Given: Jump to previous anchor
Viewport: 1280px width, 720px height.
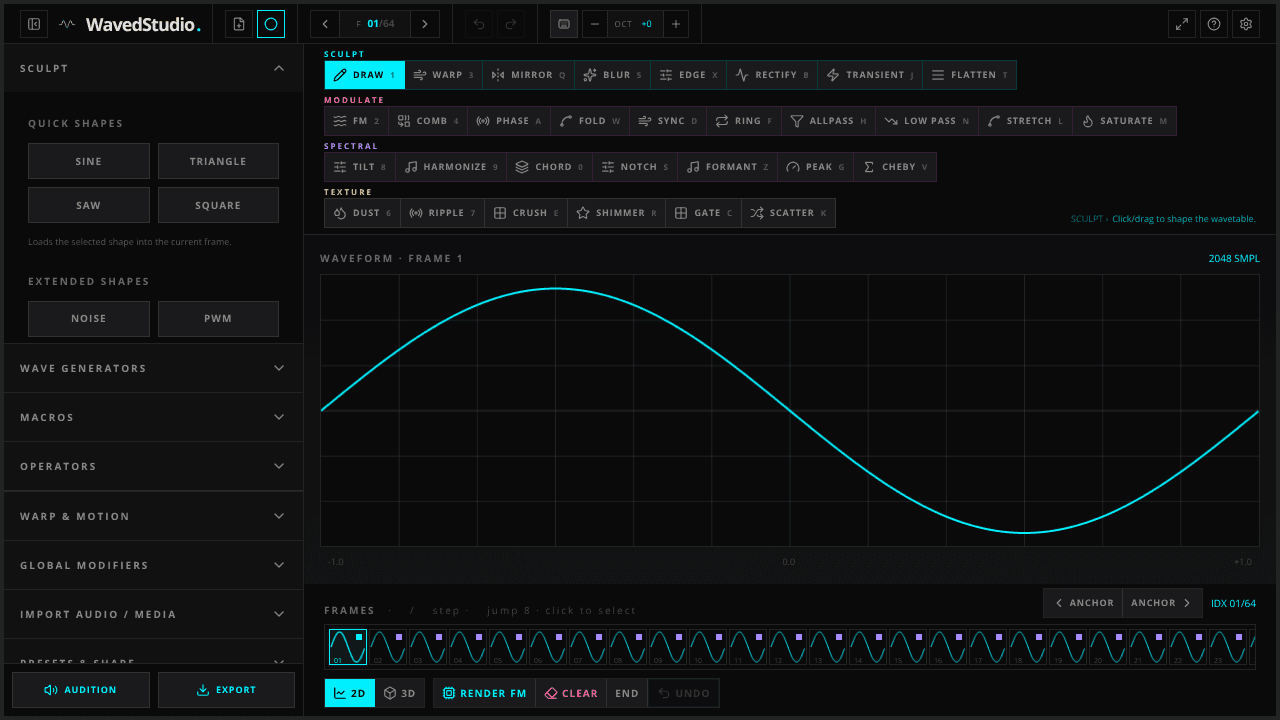Looking at the screenshot, I should [1083, 603].
